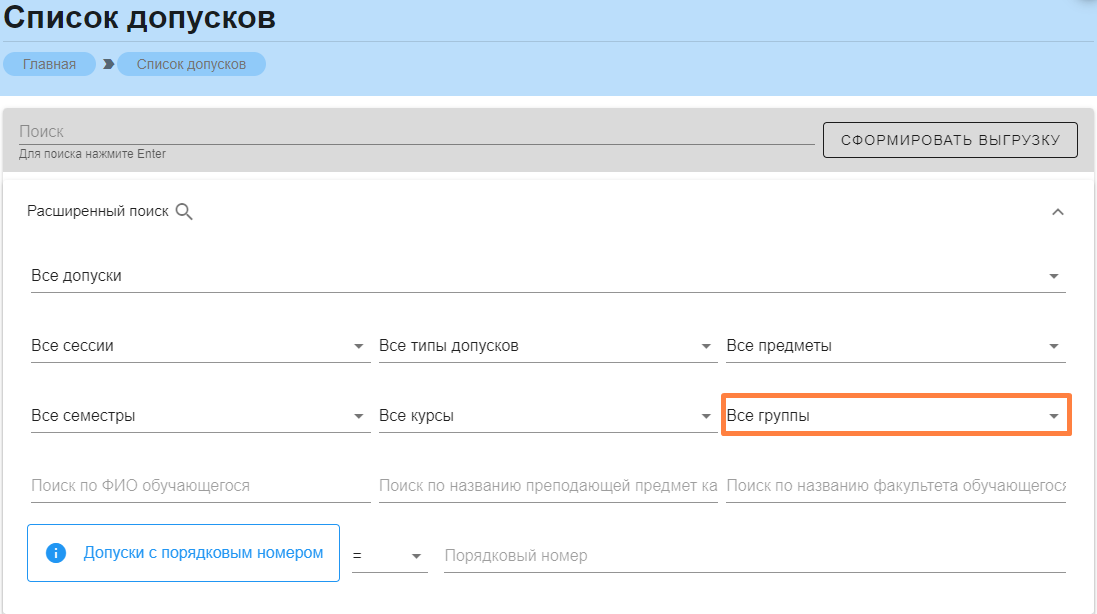Click the Порядковый номер input field
Screen dimensions: 1097x614
pos(753,556)
